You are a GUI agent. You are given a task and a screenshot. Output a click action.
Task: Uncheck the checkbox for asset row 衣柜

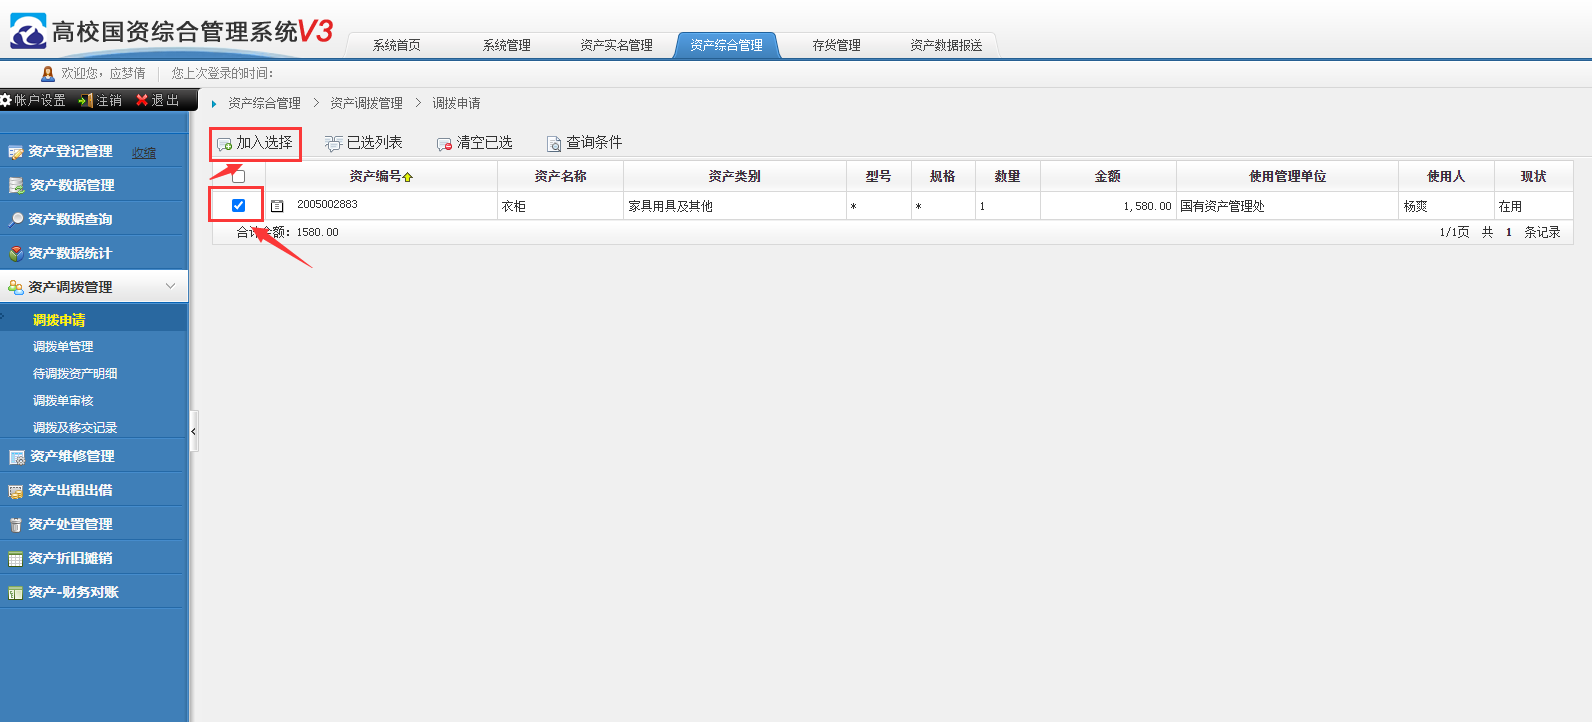pos(238,205)
